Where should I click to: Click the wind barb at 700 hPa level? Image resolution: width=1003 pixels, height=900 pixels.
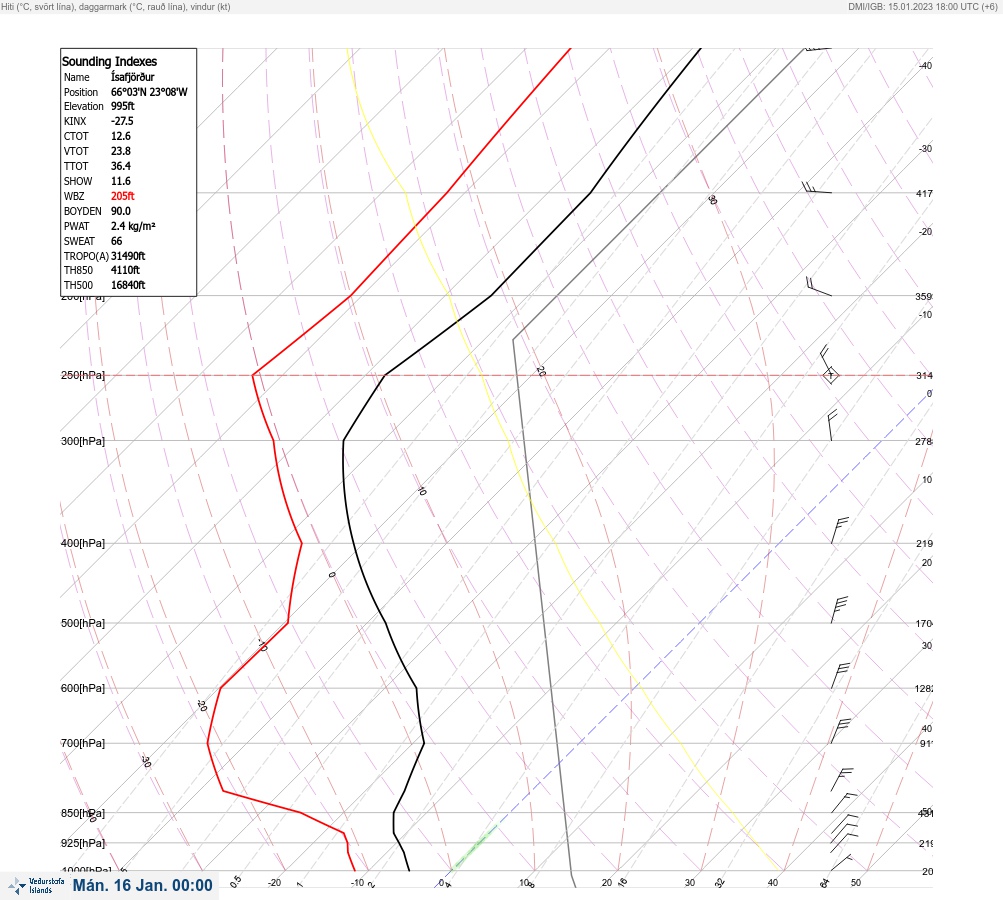(x=841, y=730)
